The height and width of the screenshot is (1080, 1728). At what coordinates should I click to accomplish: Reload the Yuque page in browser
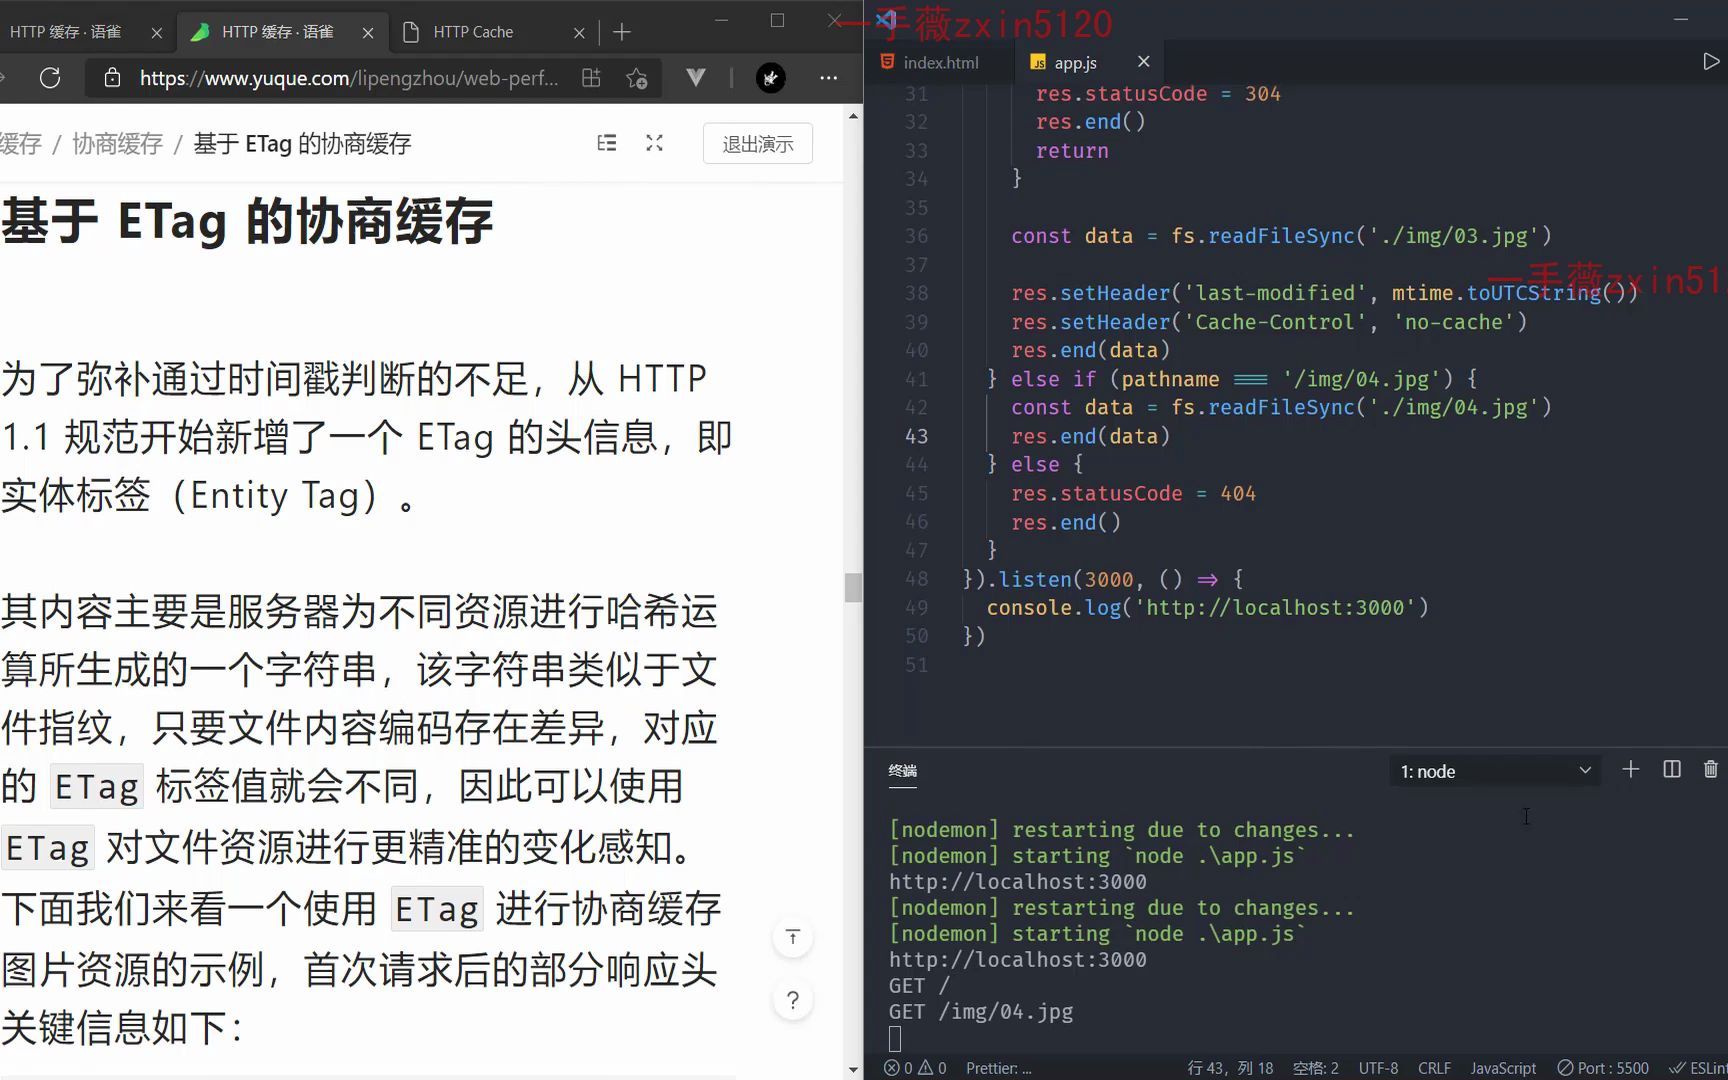click(50, 78)
